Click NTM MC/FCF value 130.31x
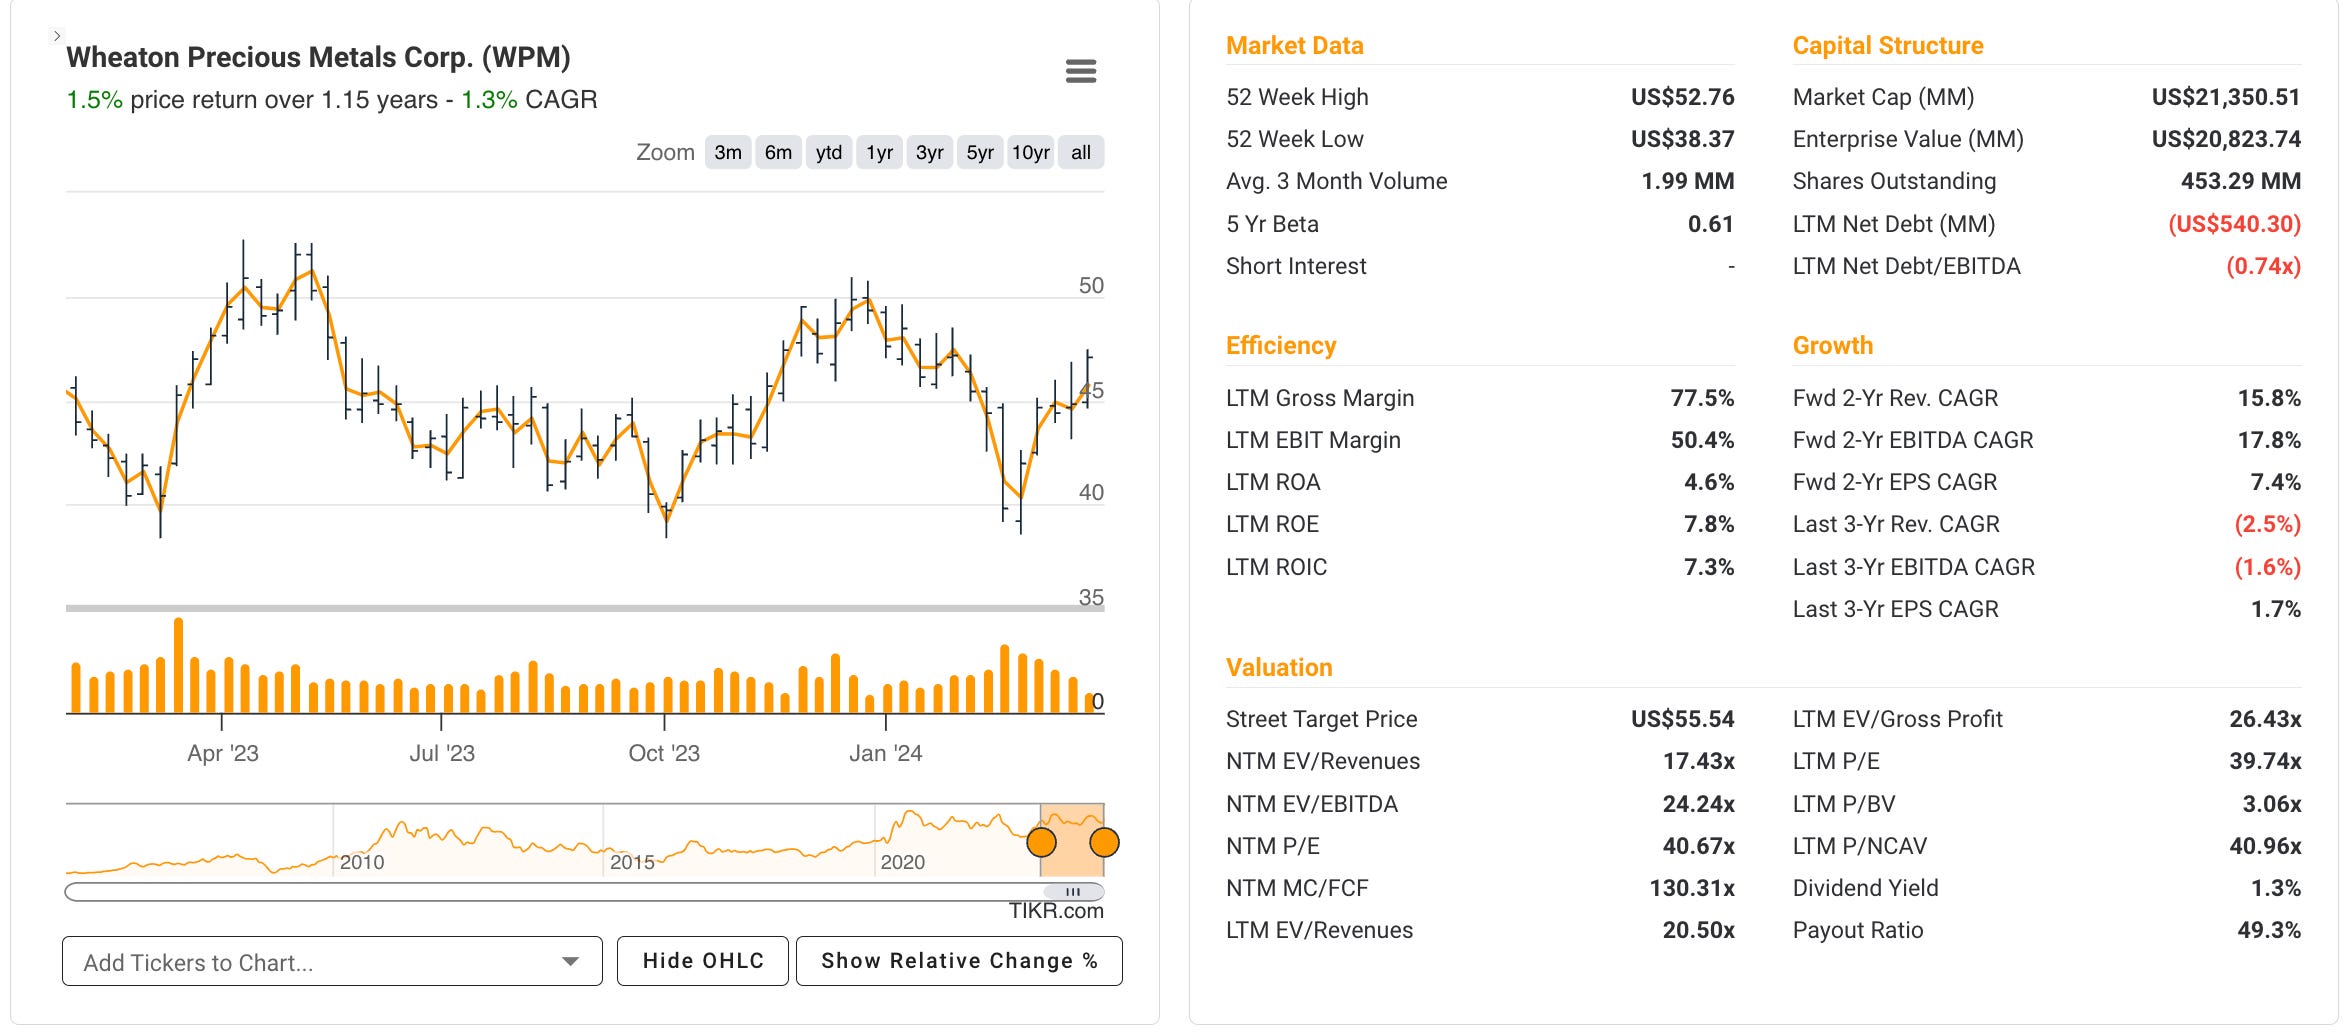The width and height of the screenshot is (2348, 1034). tap(1692, 888)
